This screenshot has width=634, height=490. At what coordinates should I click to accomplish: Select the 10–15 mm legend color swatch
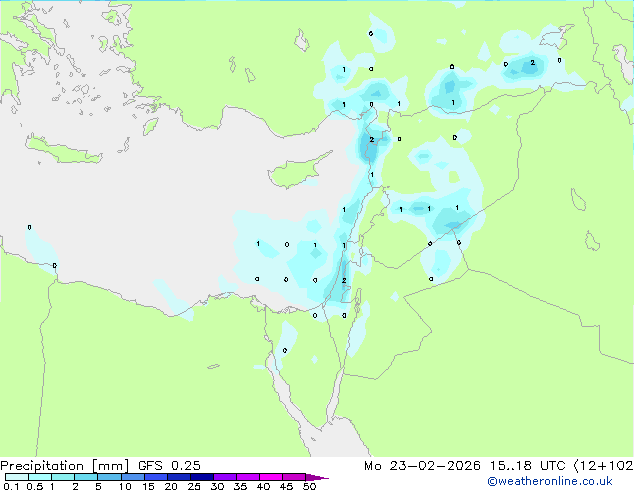point(132,477)
